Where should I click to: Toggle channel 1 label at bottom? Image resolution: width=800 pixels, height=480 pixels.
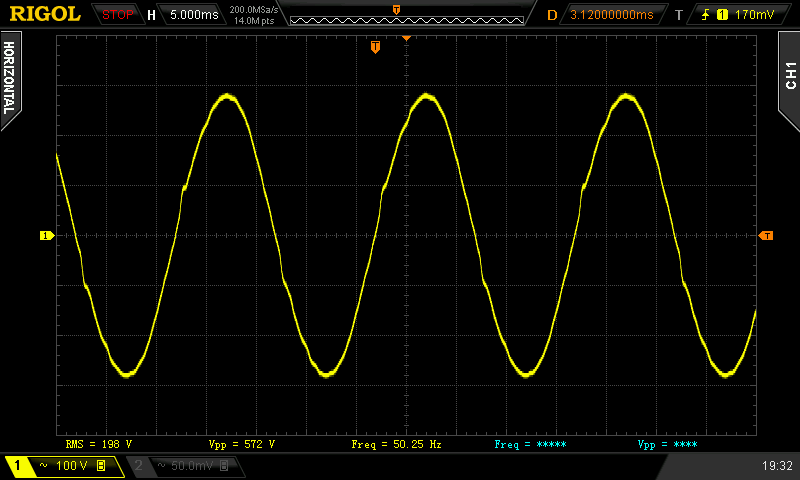[17, 466]
